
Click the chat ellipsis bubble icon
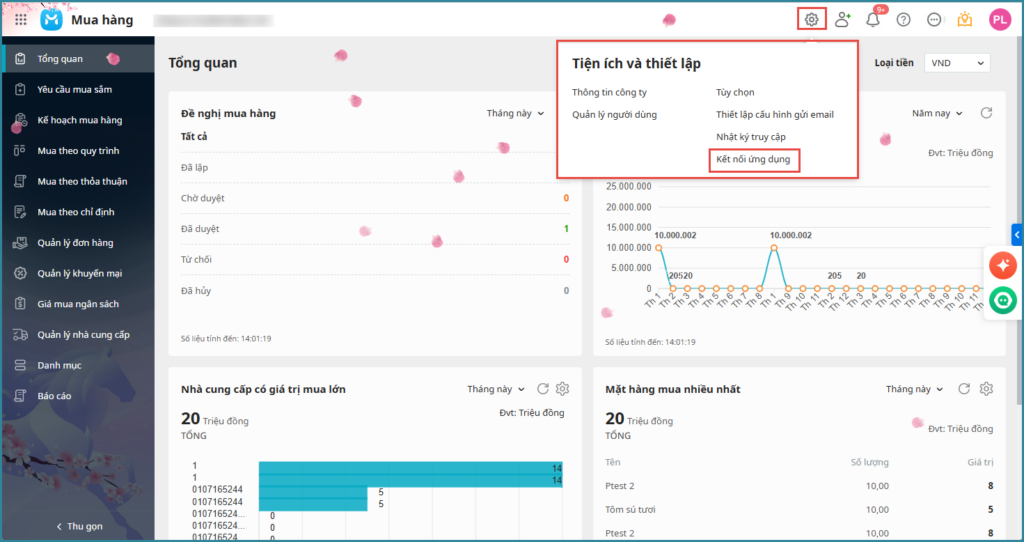[934, 20]
